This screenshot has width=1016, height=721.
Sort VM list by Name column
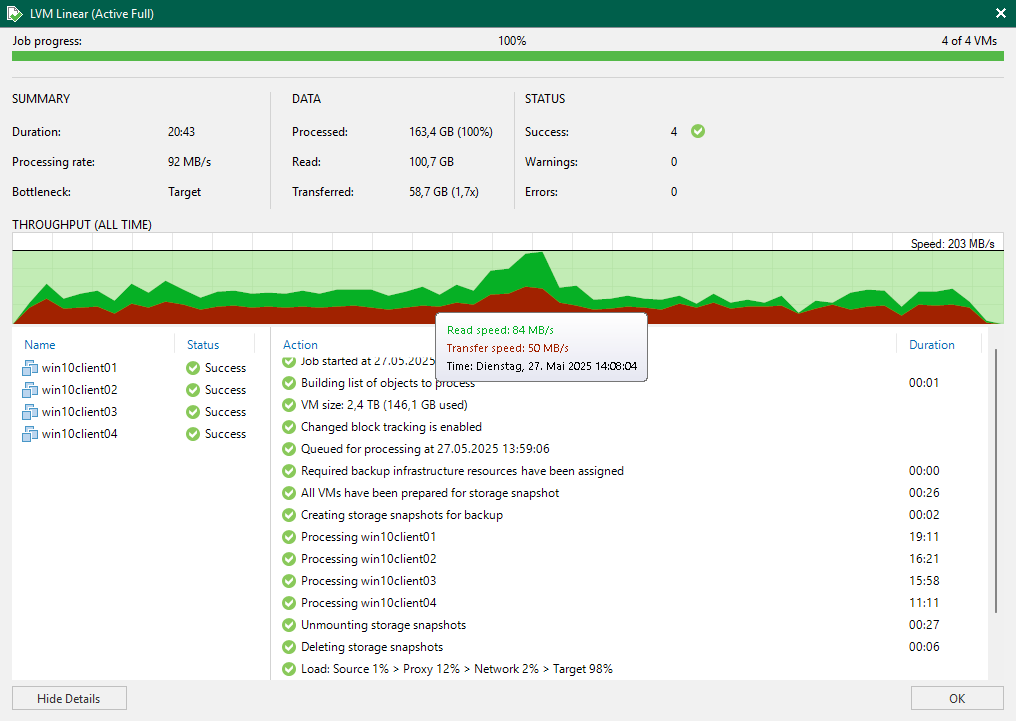click(40, 345)
